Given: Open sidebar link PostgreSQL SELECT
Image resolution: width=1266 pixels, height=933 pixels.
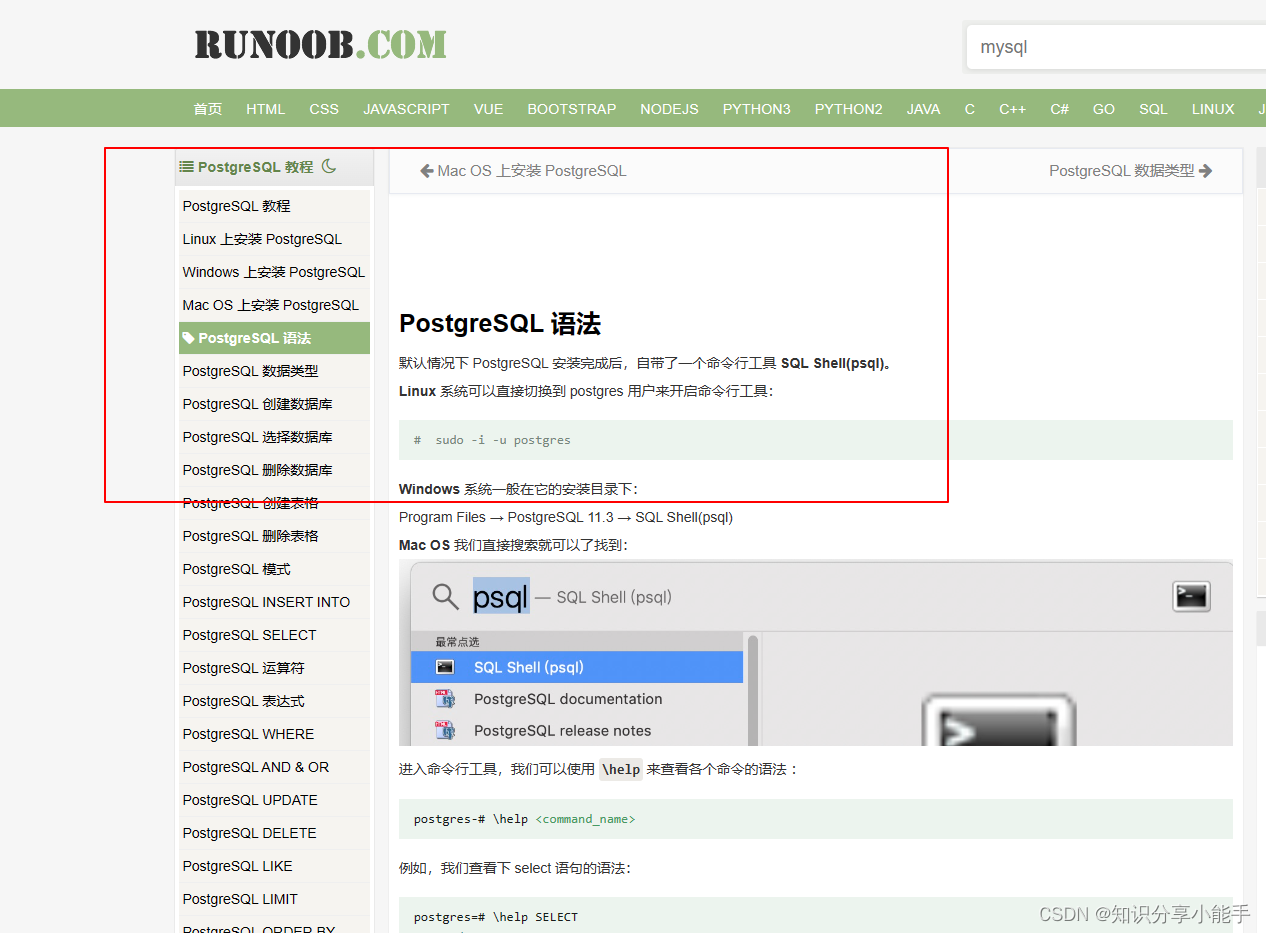Looking at the screenshot, I should (x=249, y=635).
